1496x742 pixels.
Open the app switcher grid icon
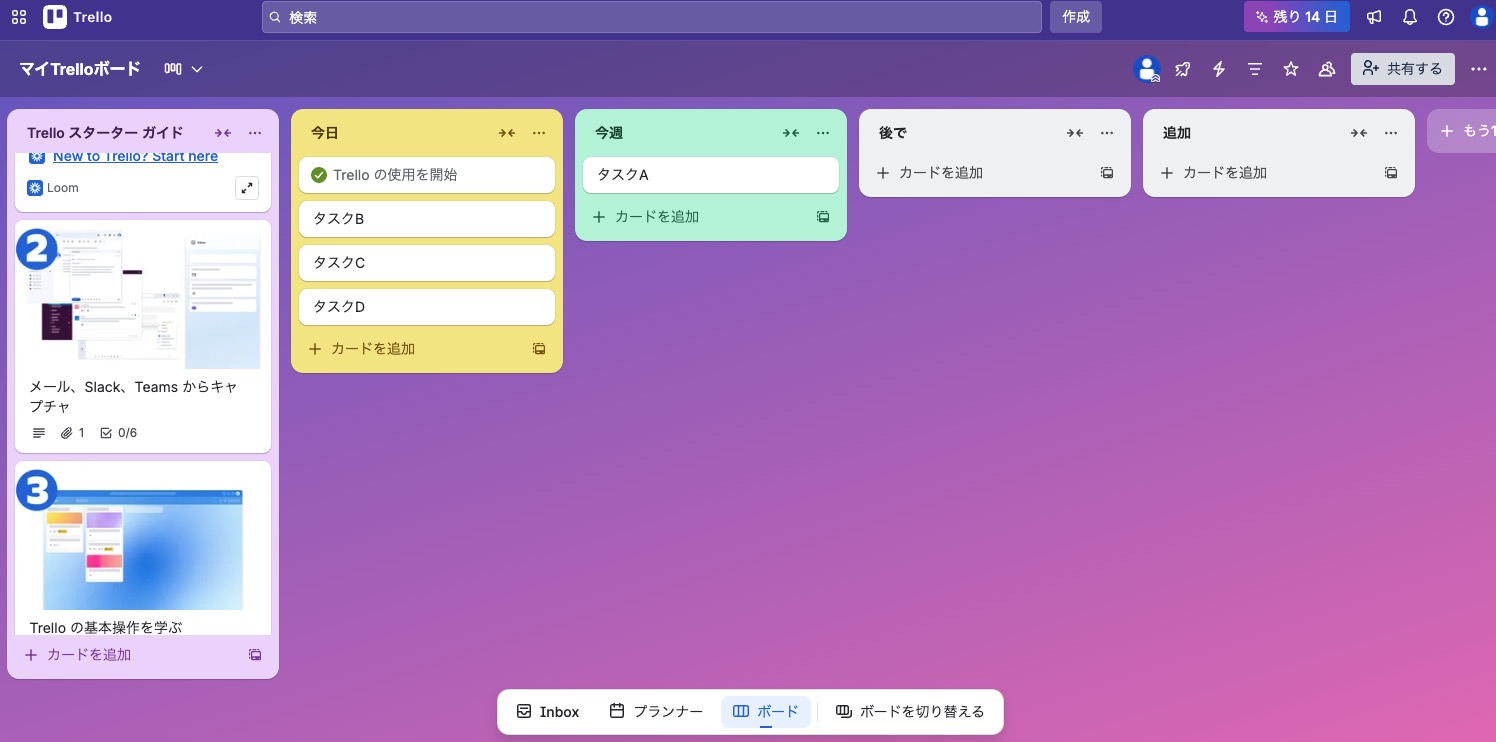19,17
